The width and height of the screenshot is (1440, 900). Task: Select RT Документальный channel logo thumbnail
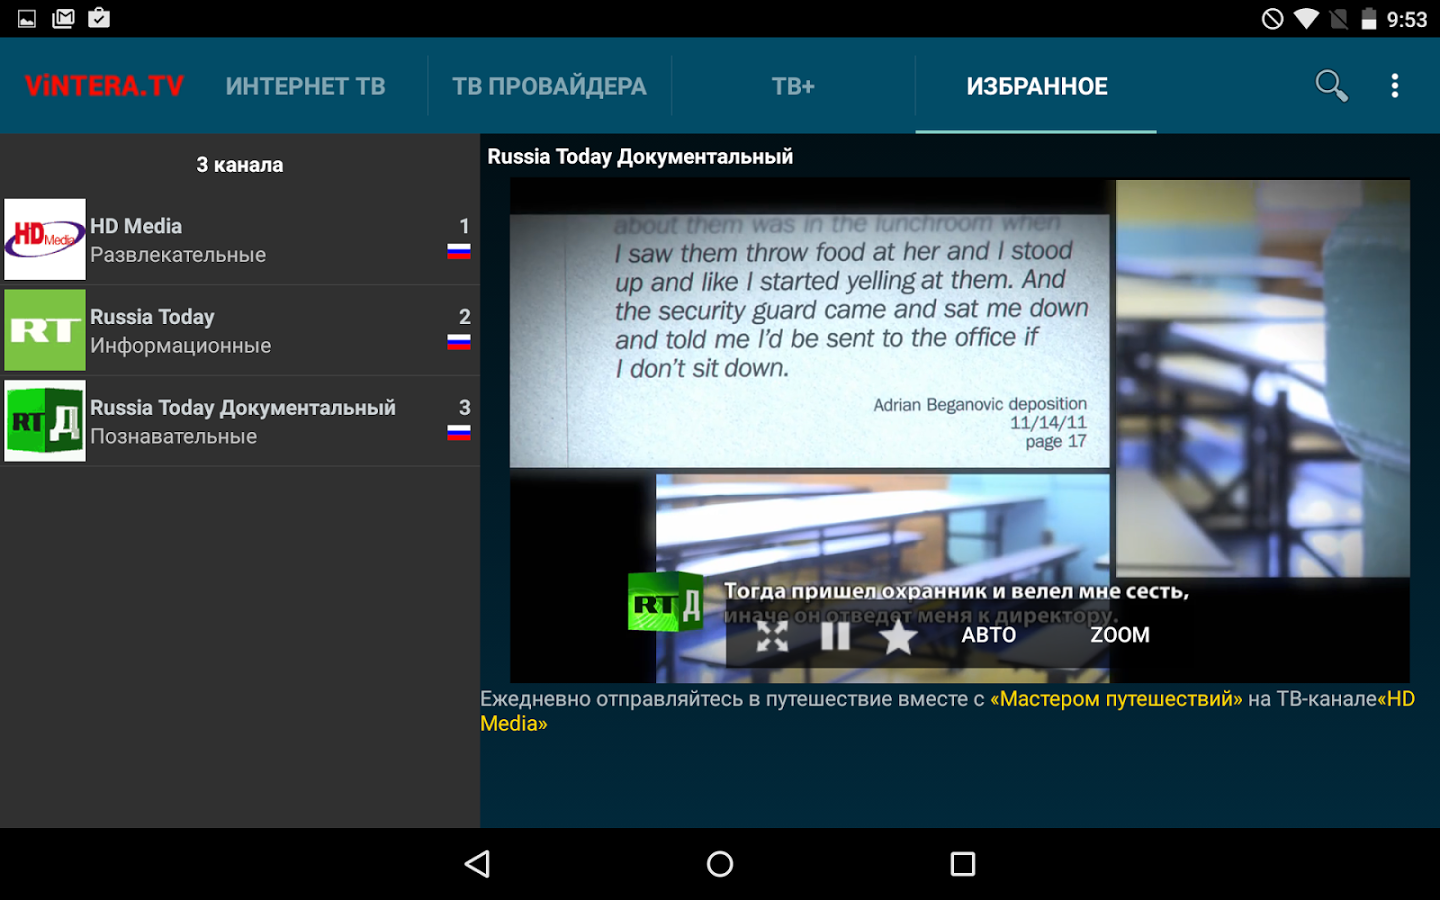click(x=45, y=421)
